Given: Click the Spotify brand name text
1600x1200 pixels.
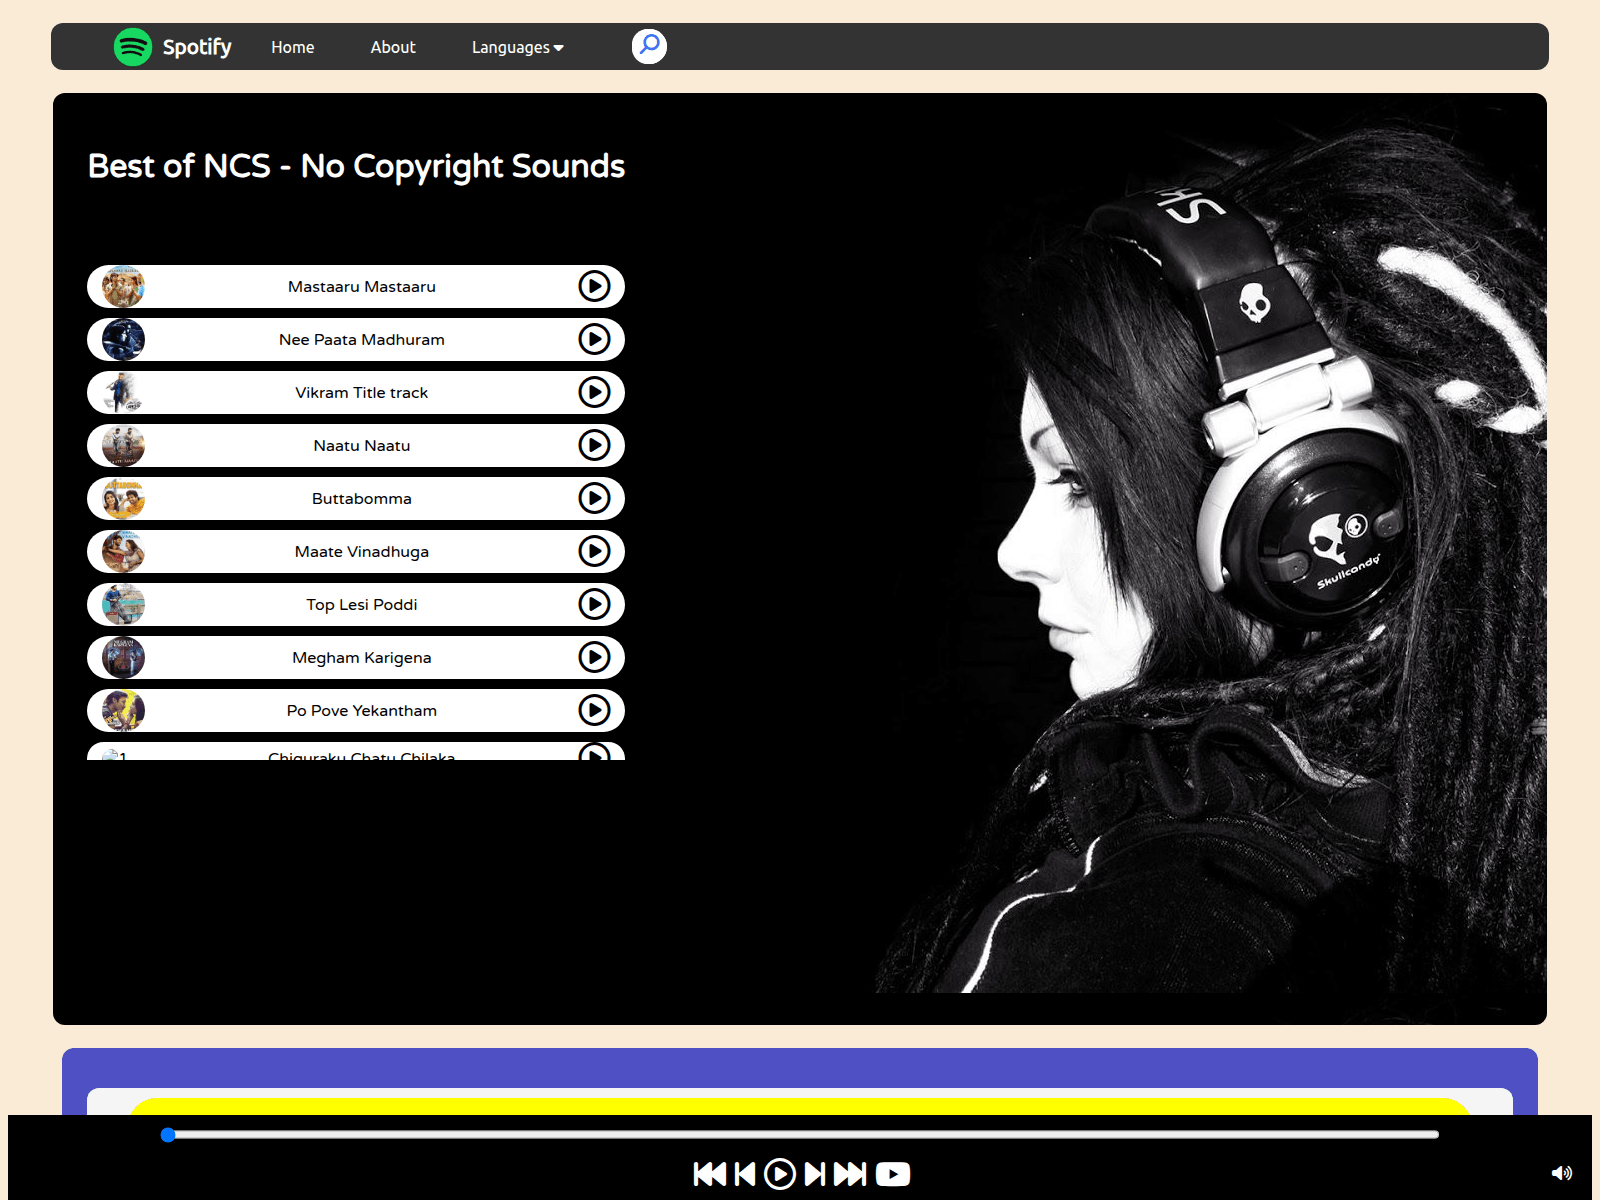Looking at the screenshot, I should (x=197, y=47).
